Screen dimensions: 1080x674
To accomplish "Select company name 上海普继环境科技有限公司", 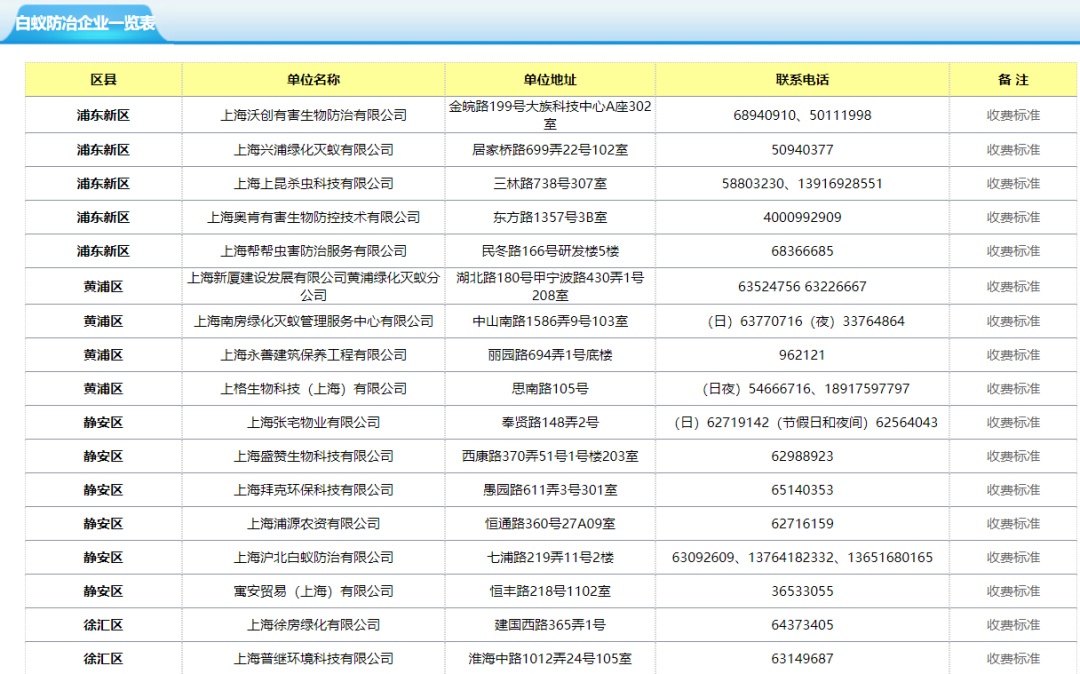I will (x=313, y=658).
